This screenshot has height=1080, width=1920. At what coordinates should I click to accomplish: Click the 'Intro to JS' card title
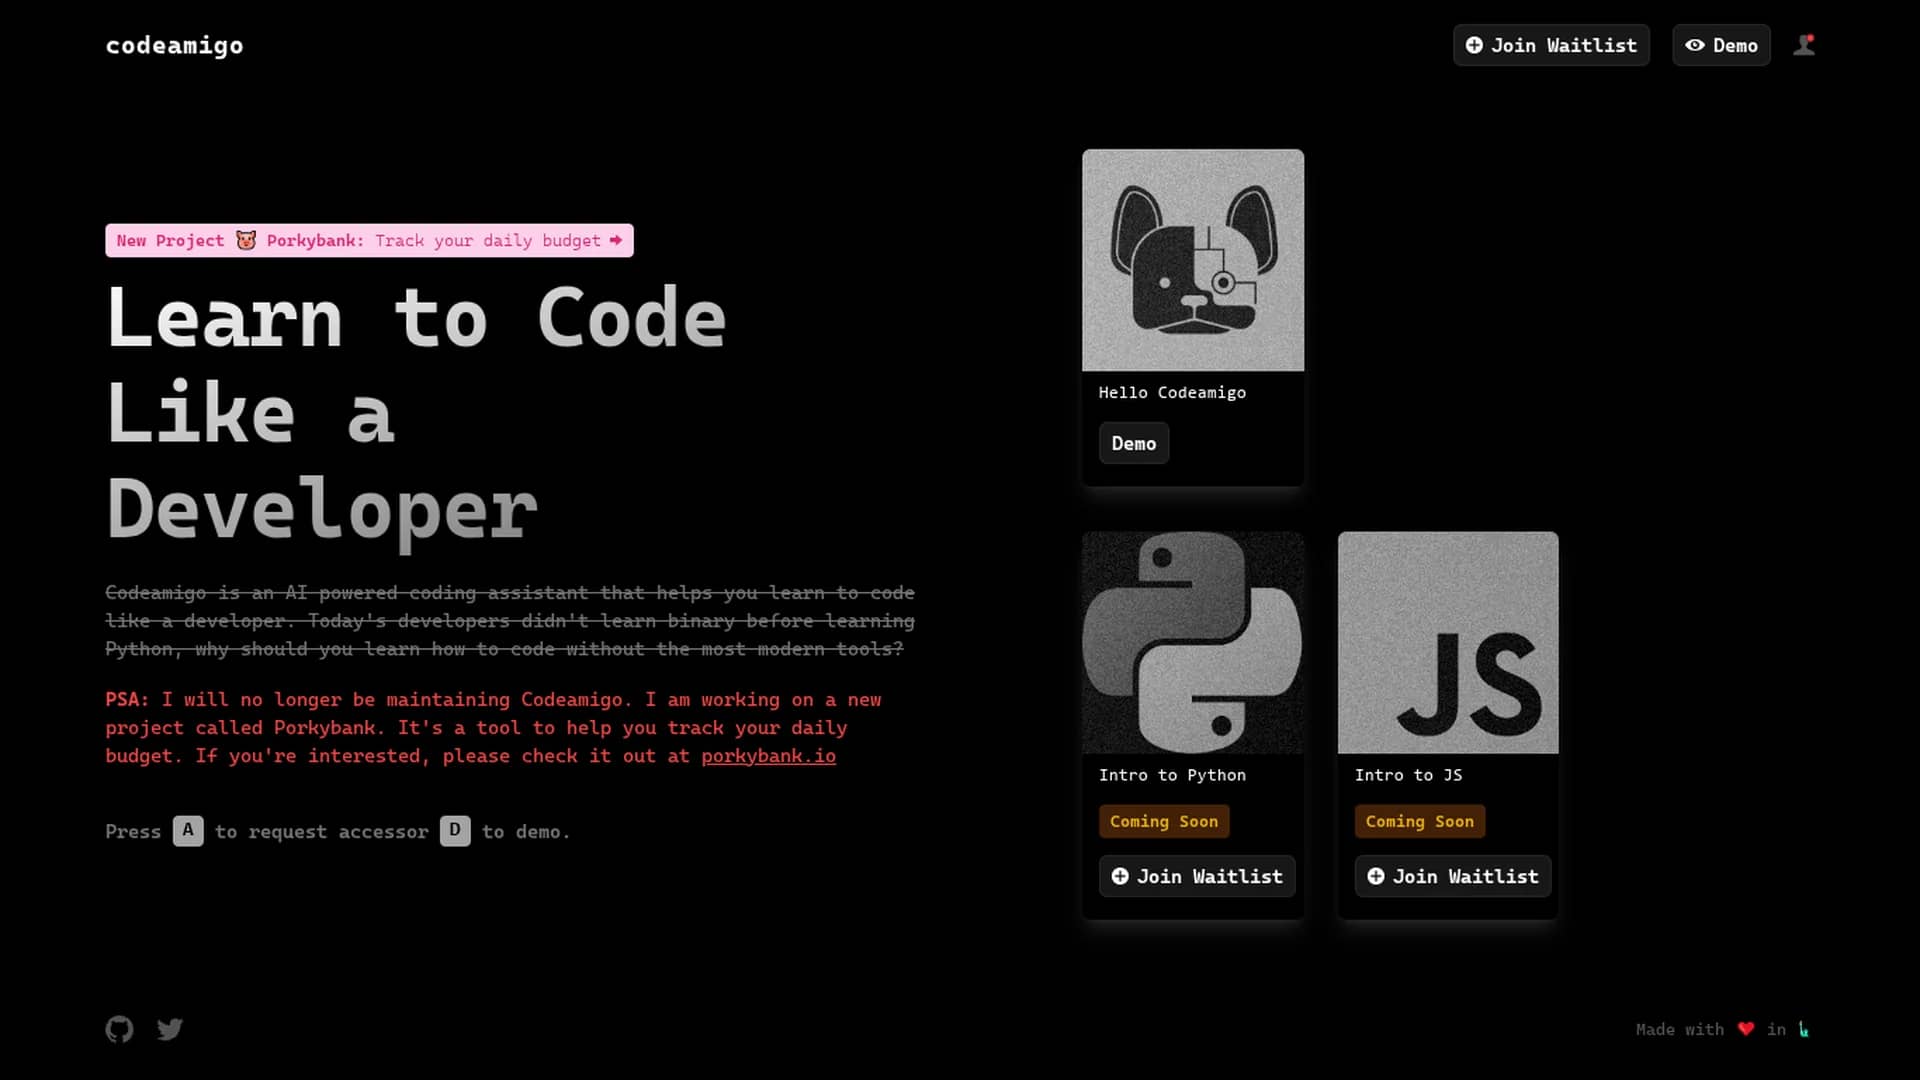1408,775
